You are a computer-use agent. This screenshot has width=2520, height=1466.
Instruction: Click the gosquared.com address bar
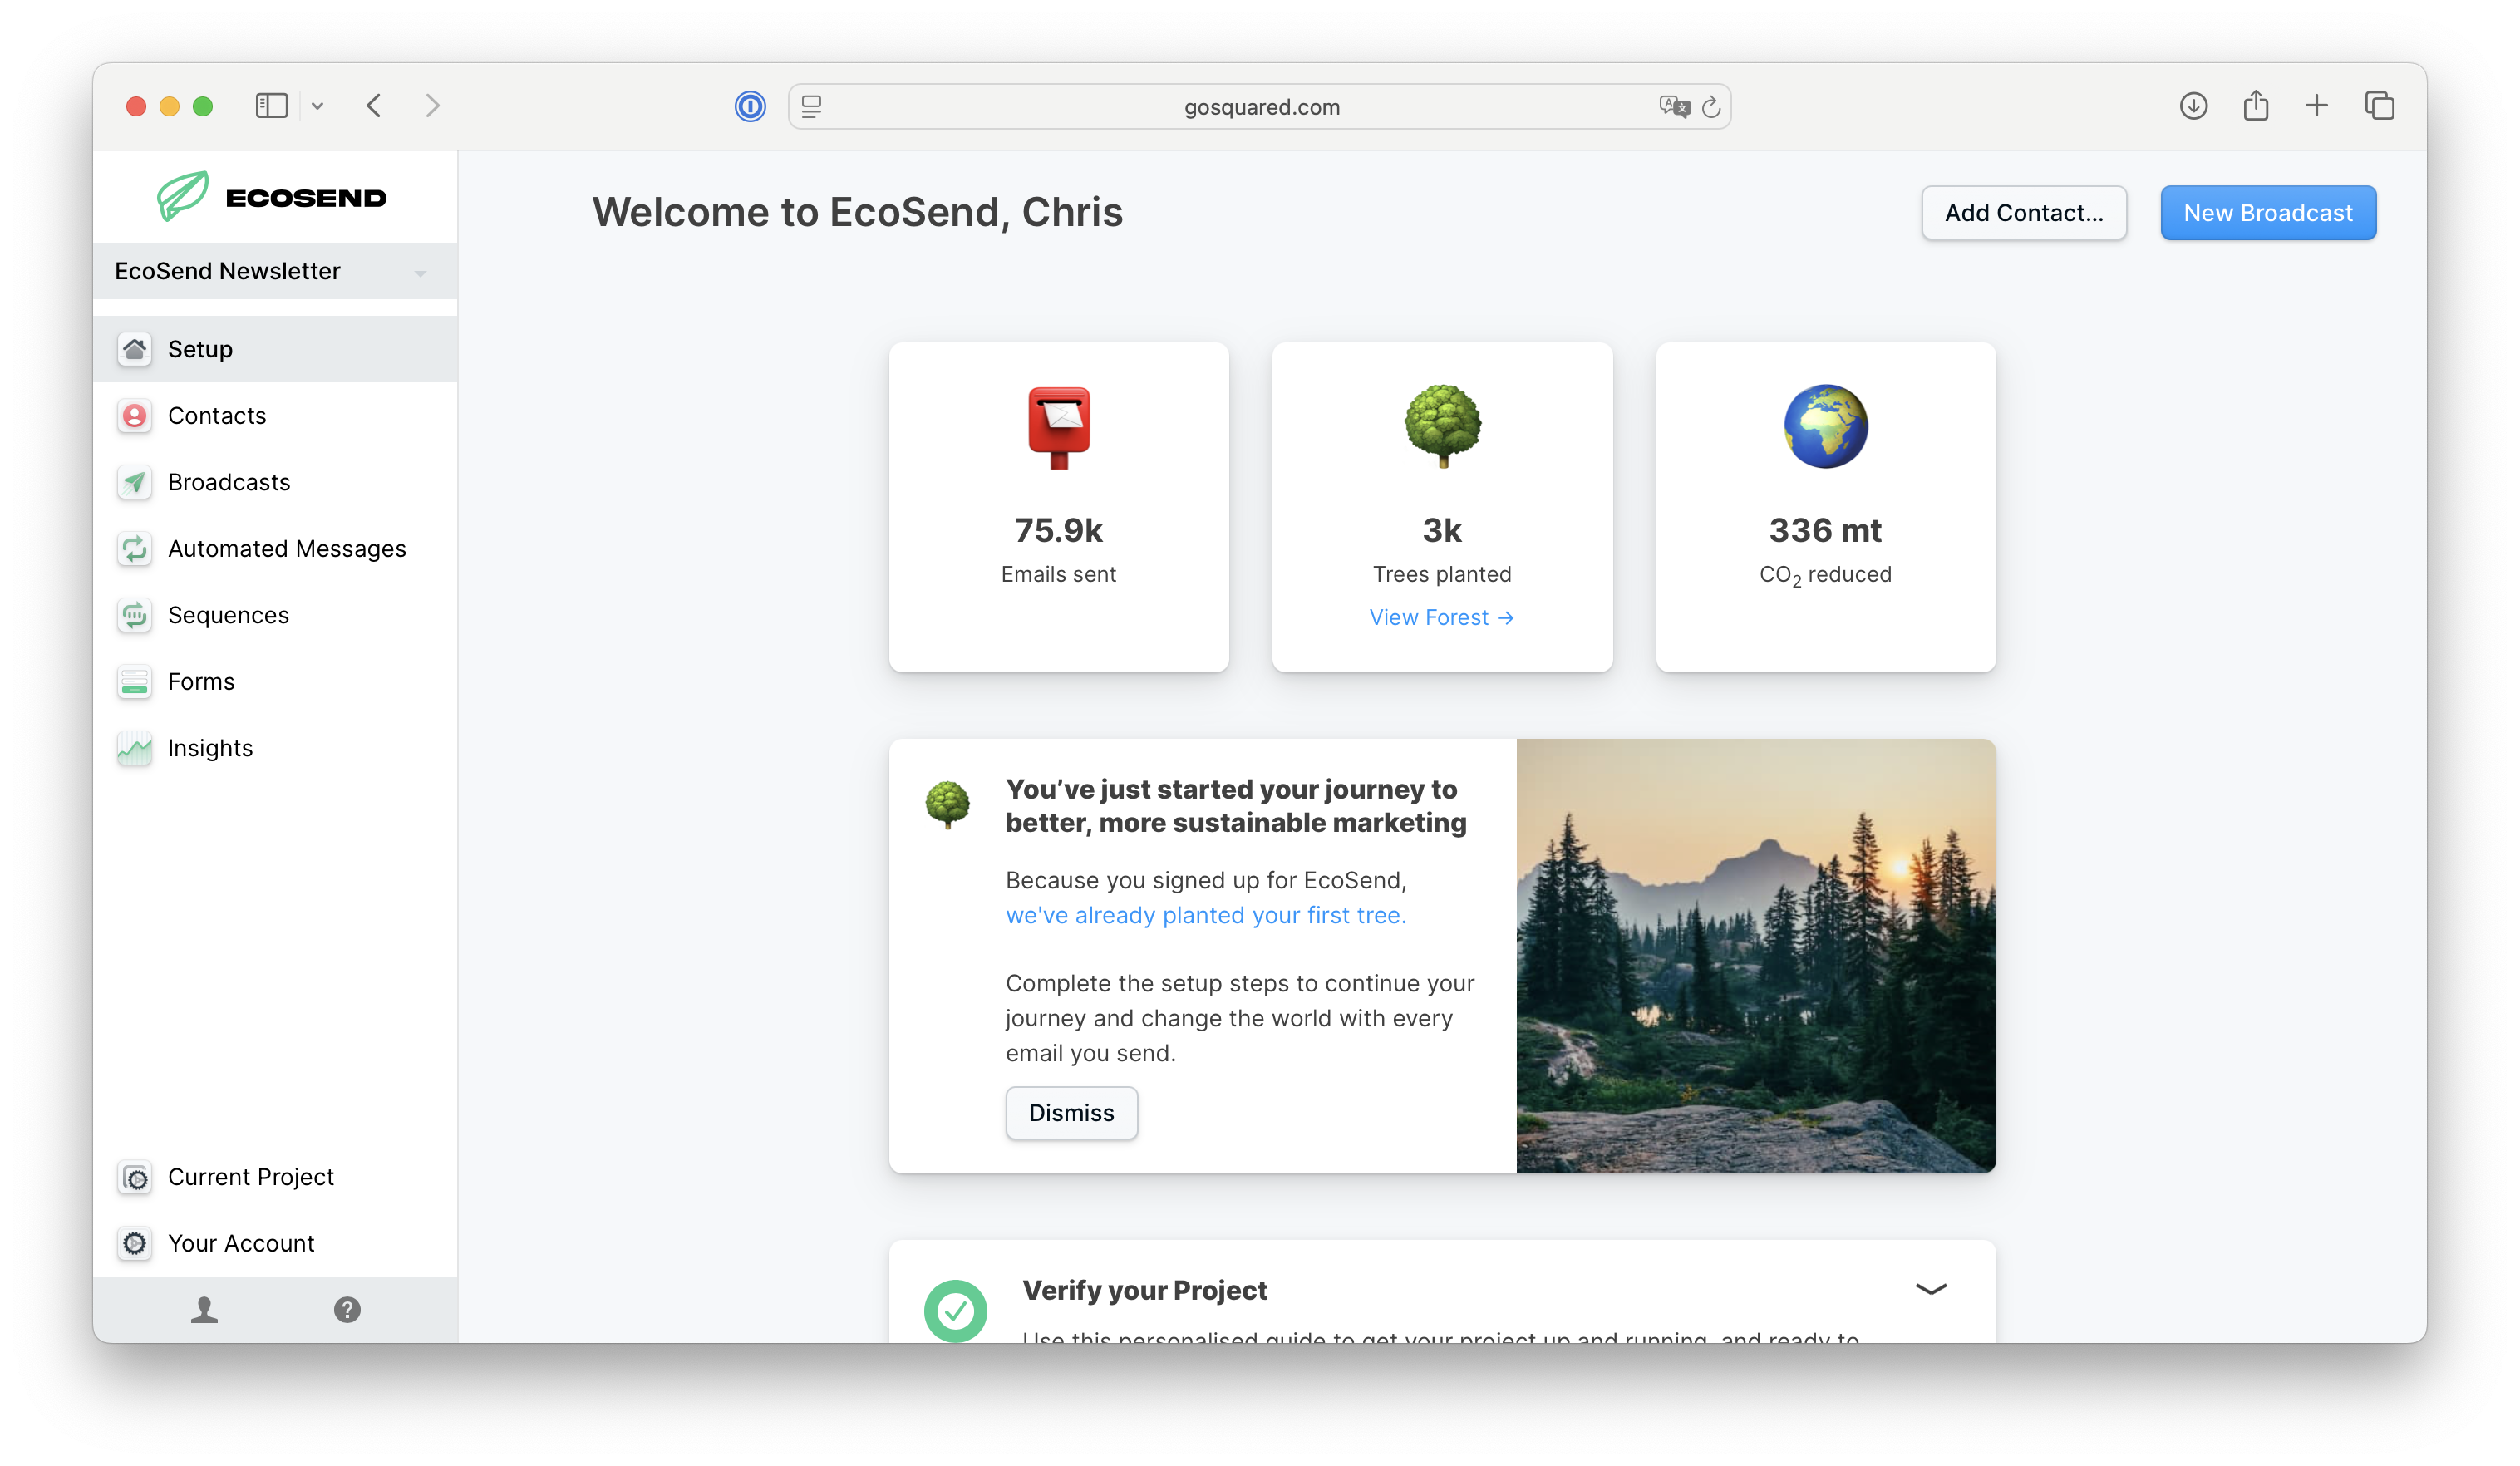(1260, 106)
